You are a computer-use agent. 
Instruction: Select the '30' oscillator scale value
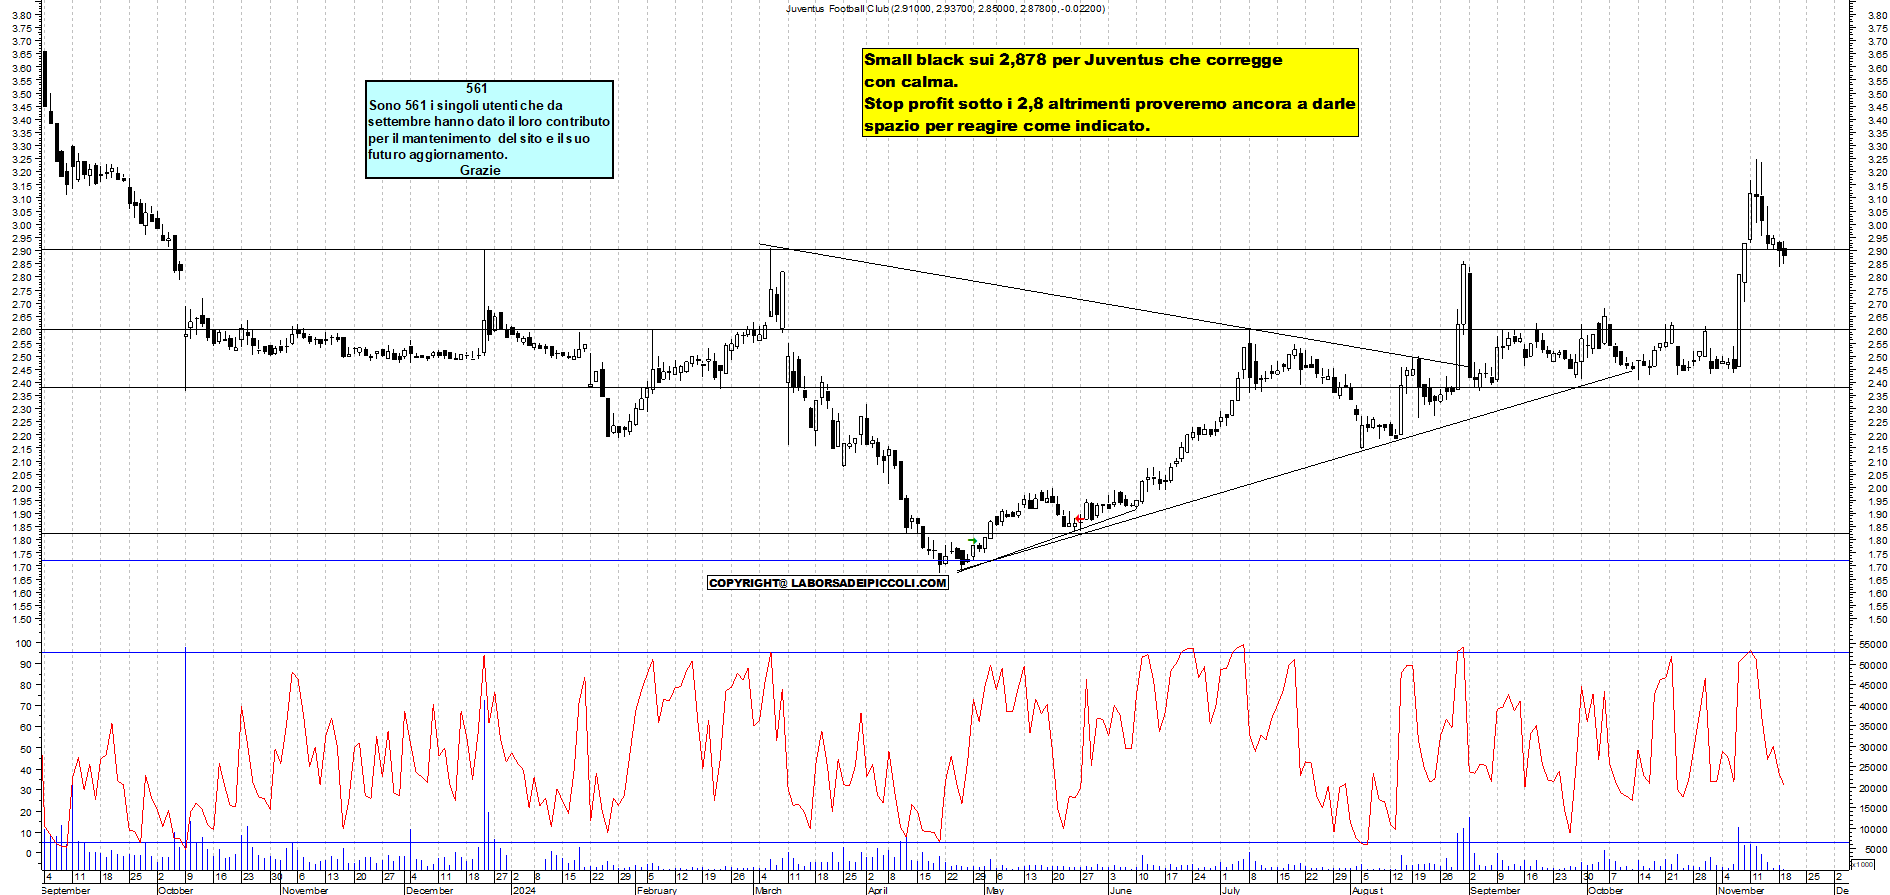tap(25, 791)
